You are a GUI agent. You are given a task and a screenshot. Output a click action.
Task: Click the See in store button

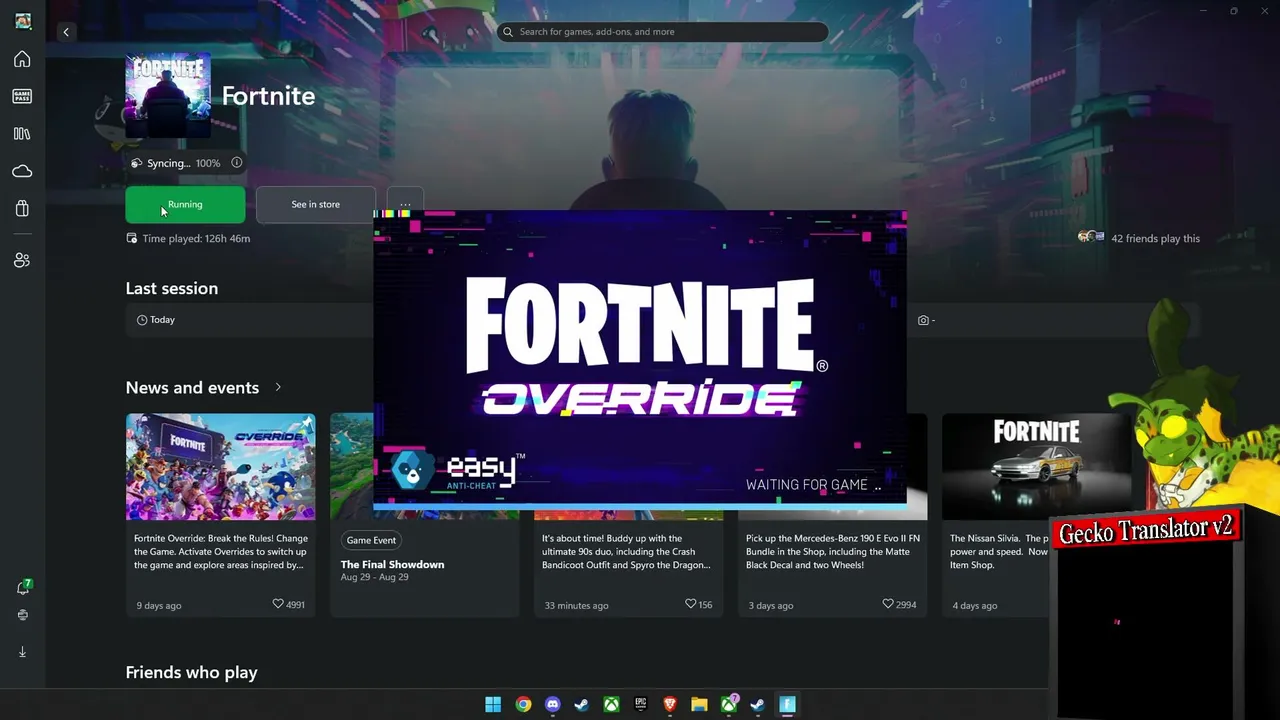316,204
